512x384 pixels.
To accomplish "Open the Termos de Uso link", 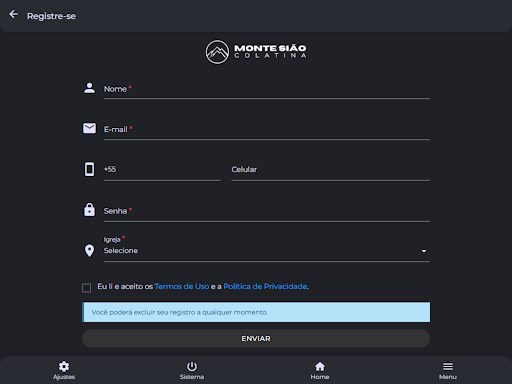I will click(x=182, y=286).
